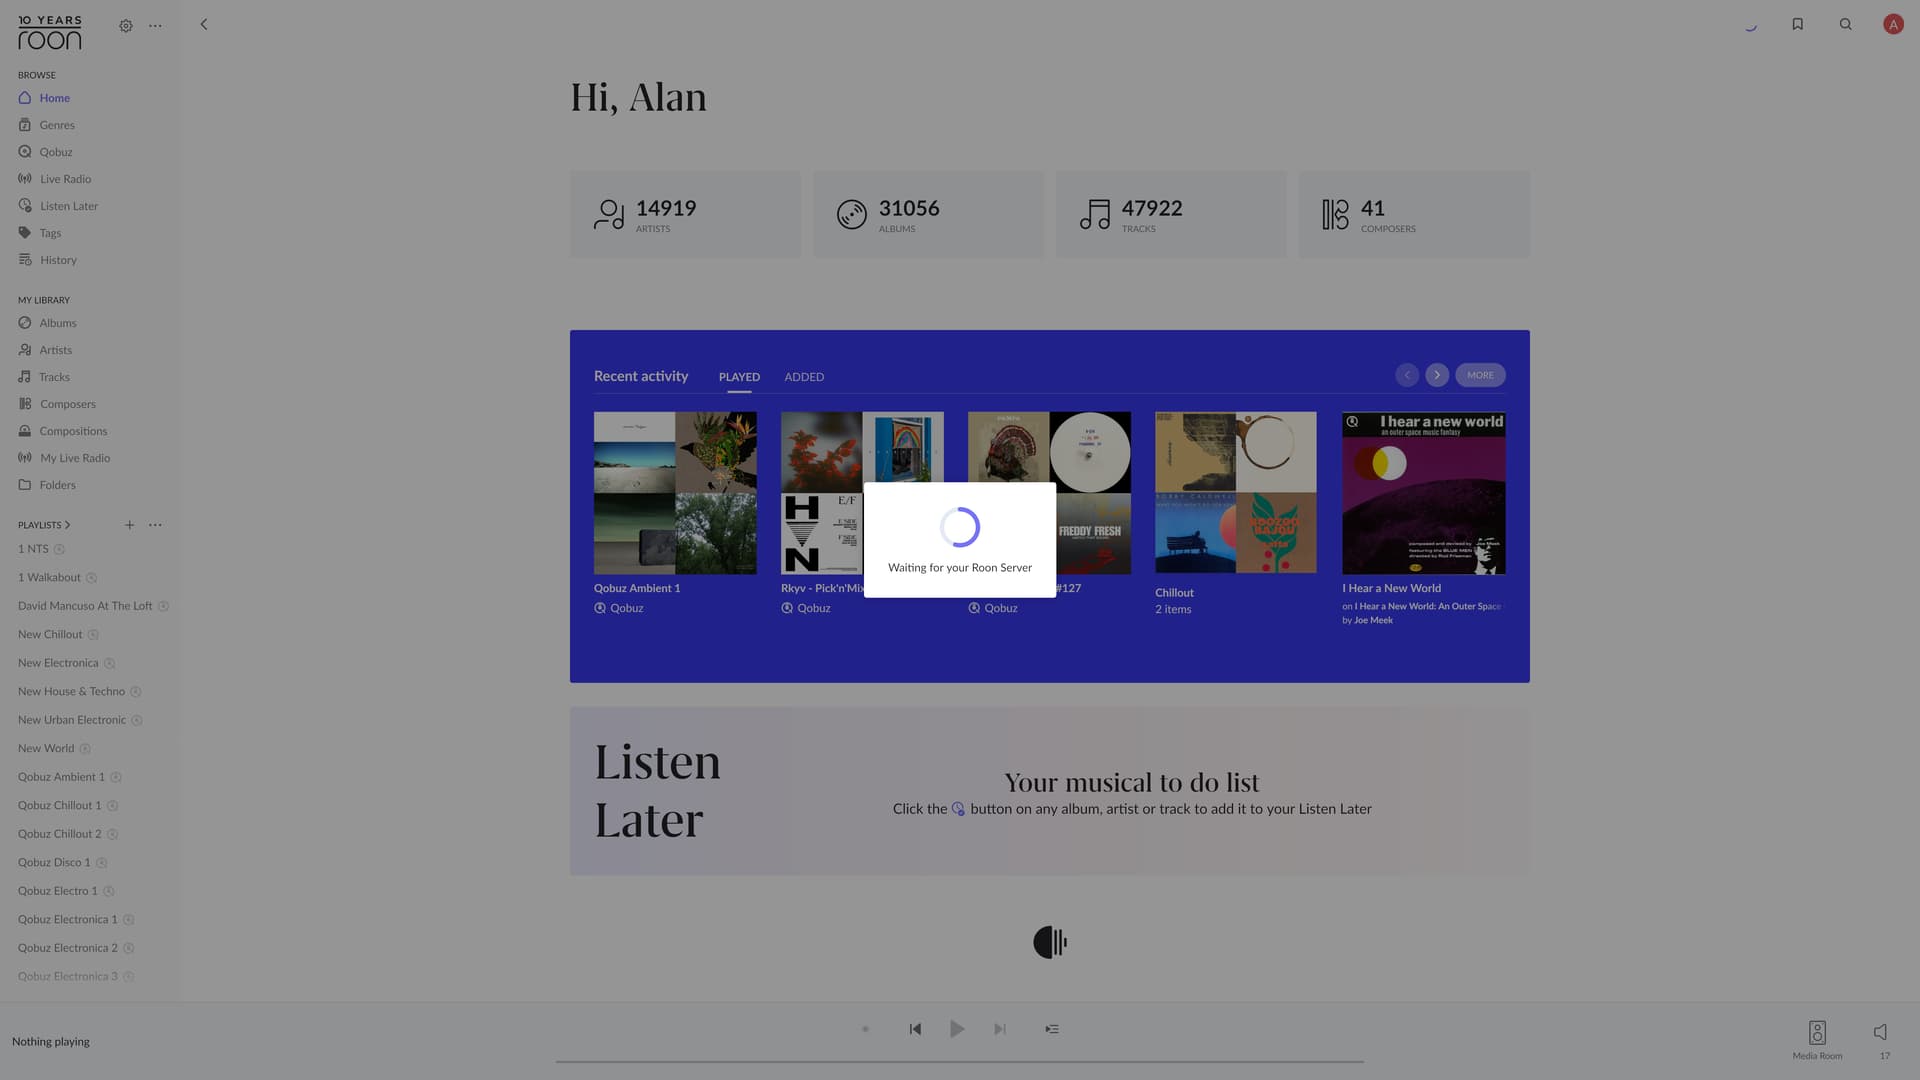Open the play queue icon
This screenshot has width=1920, height=1080.
tap(1052, 1029)
